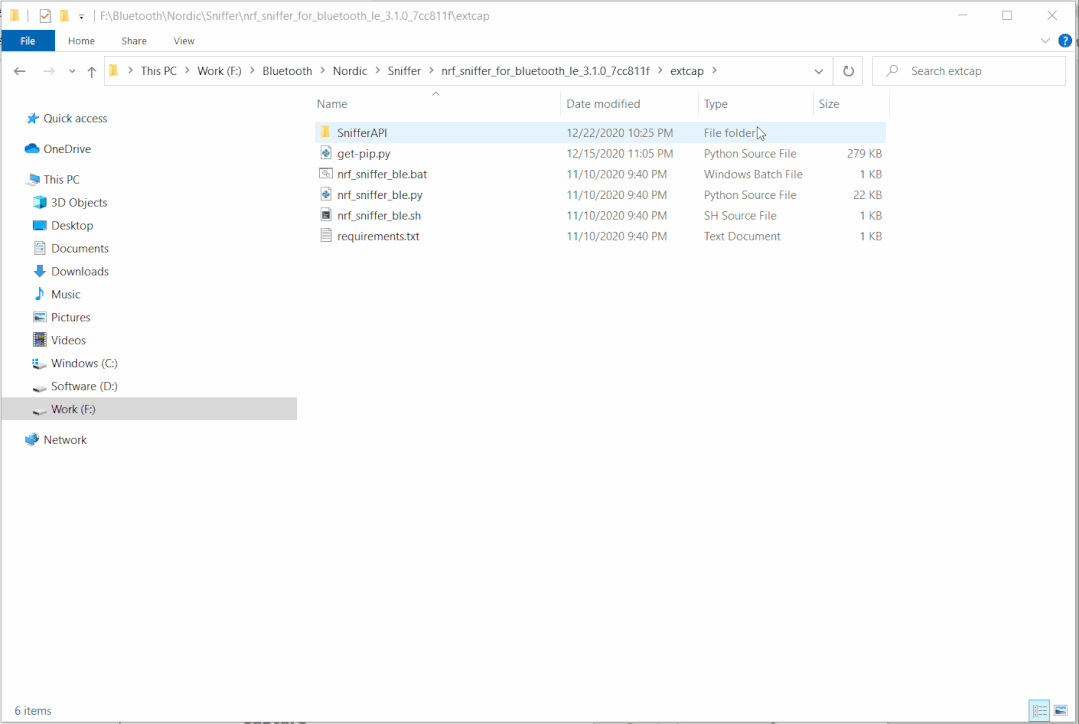Select the SnifferAPI folder icon

click(x=325, y=132)
